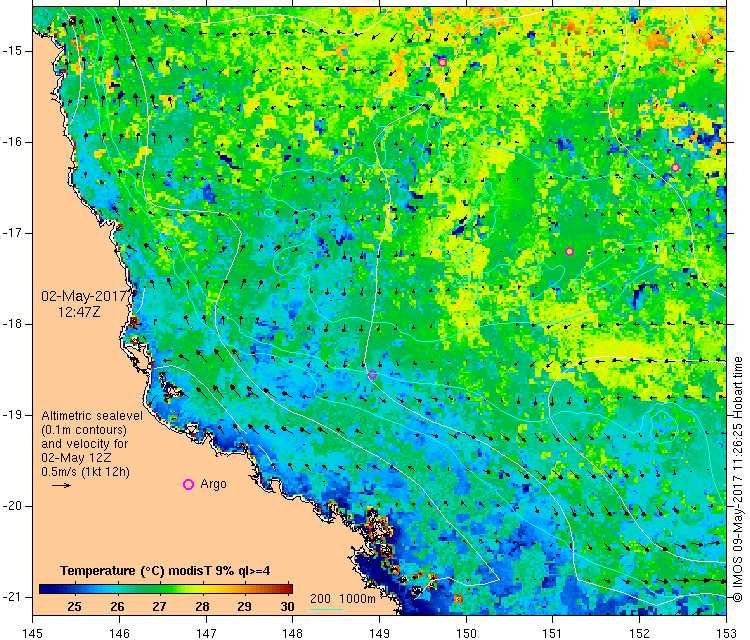
Task: Click the colorbar tick label '30'
Action: tap(287, 607)
